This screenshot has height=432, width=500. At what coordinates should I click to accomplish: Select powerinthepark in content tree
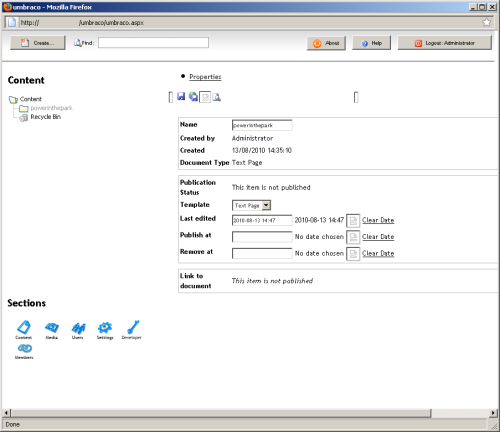coord(51,108)
